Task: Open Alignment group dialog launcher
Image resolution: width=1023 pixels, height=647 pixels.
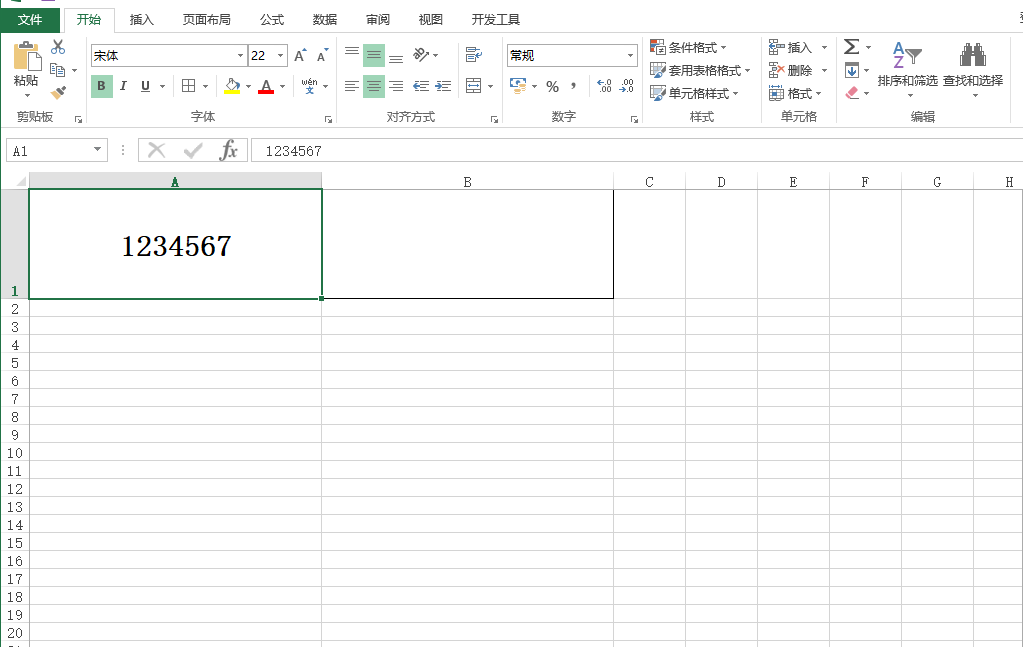Action: [x=495, y=119]
